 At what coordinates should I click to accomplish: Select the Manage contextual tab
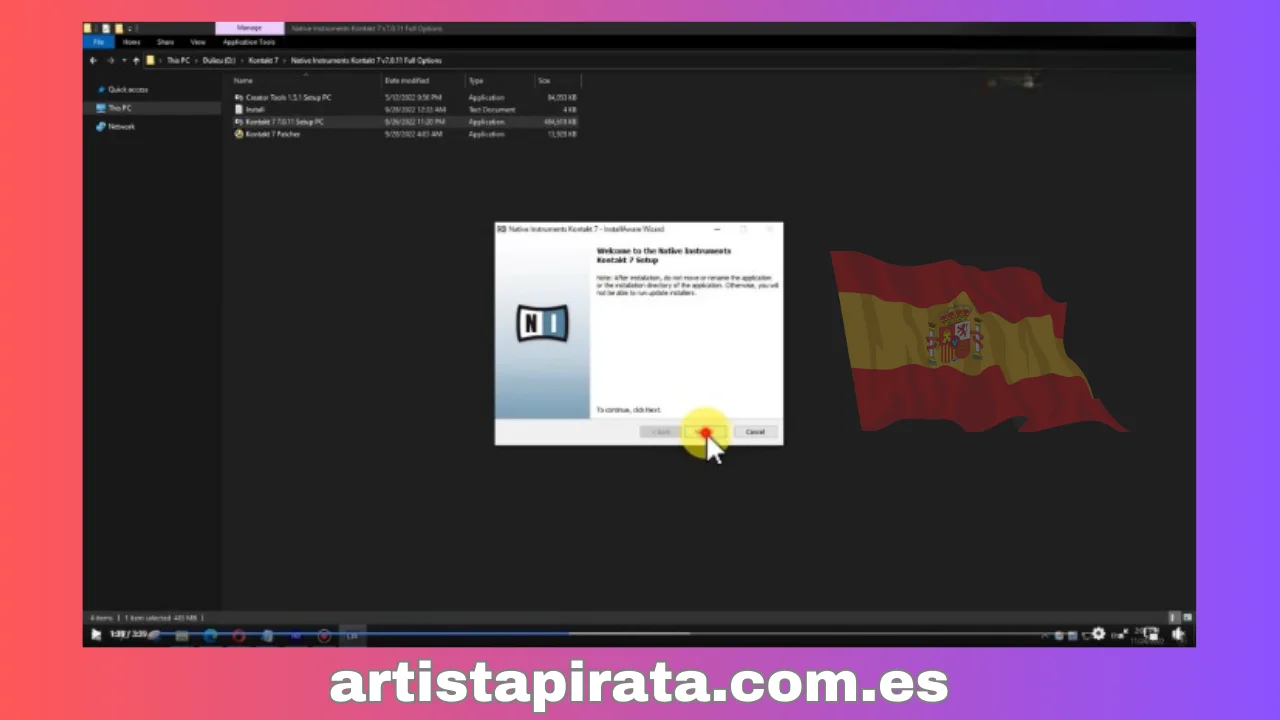point(249,28)
